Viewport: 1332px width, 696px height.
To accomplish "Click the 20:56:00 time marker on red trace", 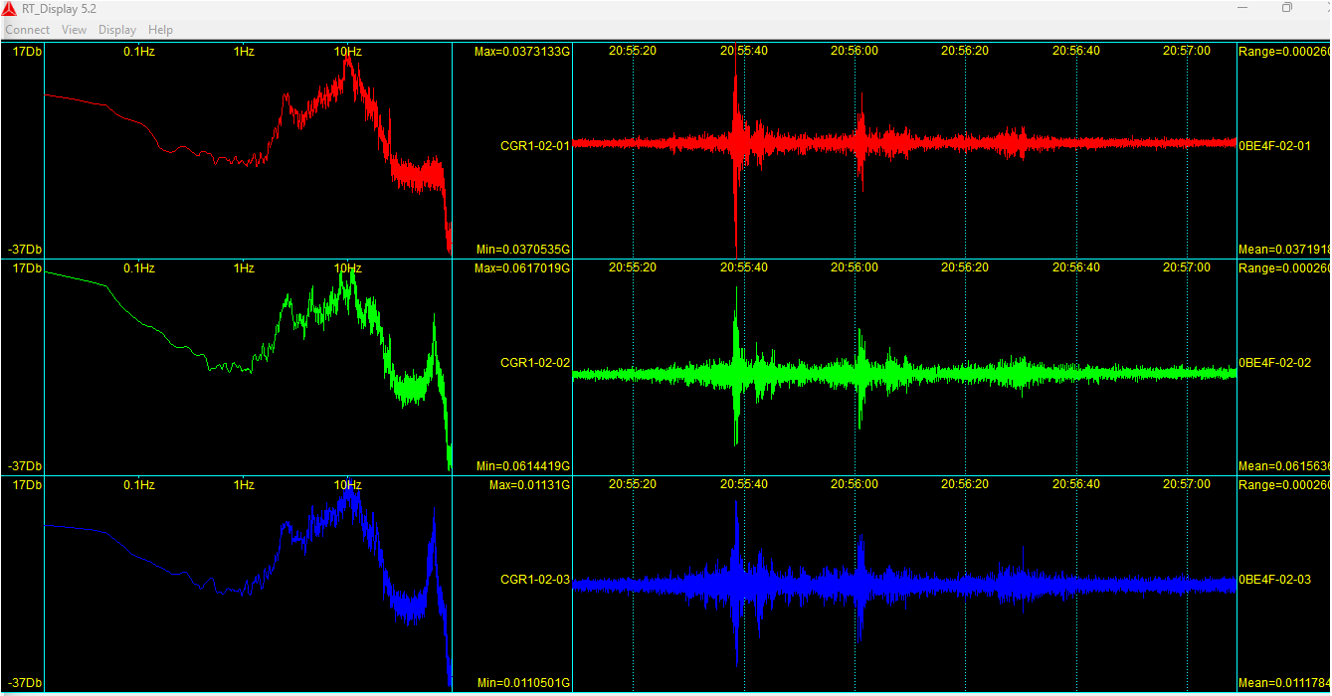I will point(854,51).
